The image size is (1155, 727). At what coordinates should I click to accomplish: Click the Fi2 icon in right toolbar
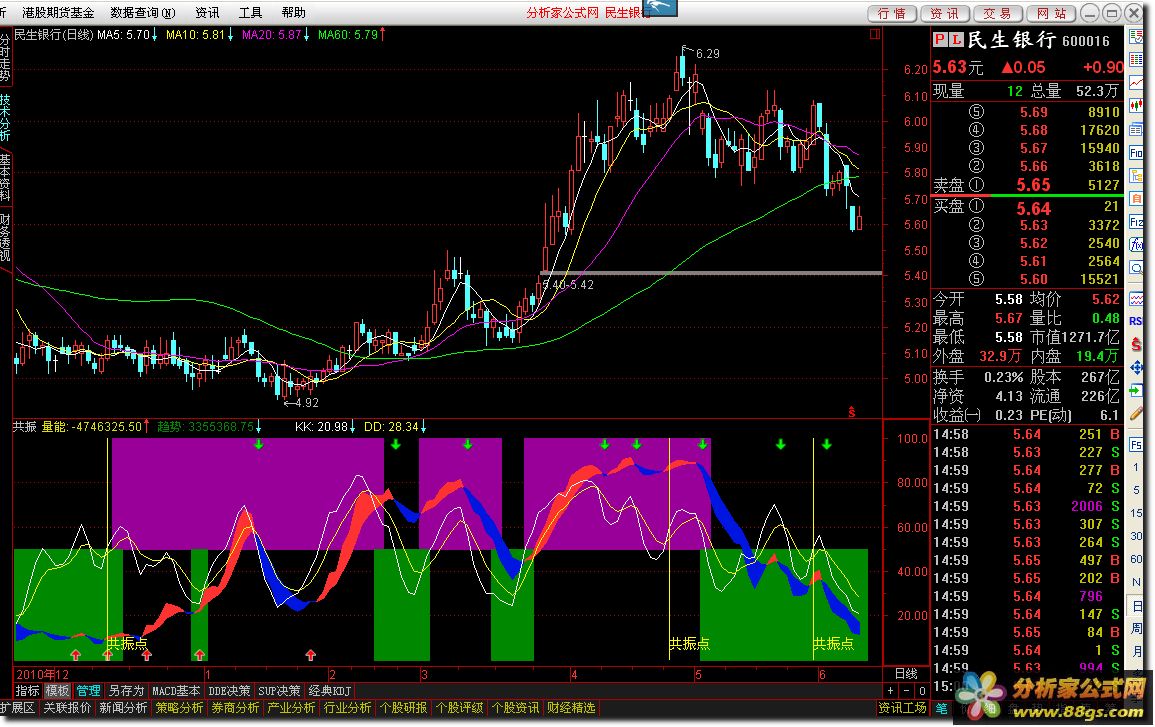tap(1136, 222)
